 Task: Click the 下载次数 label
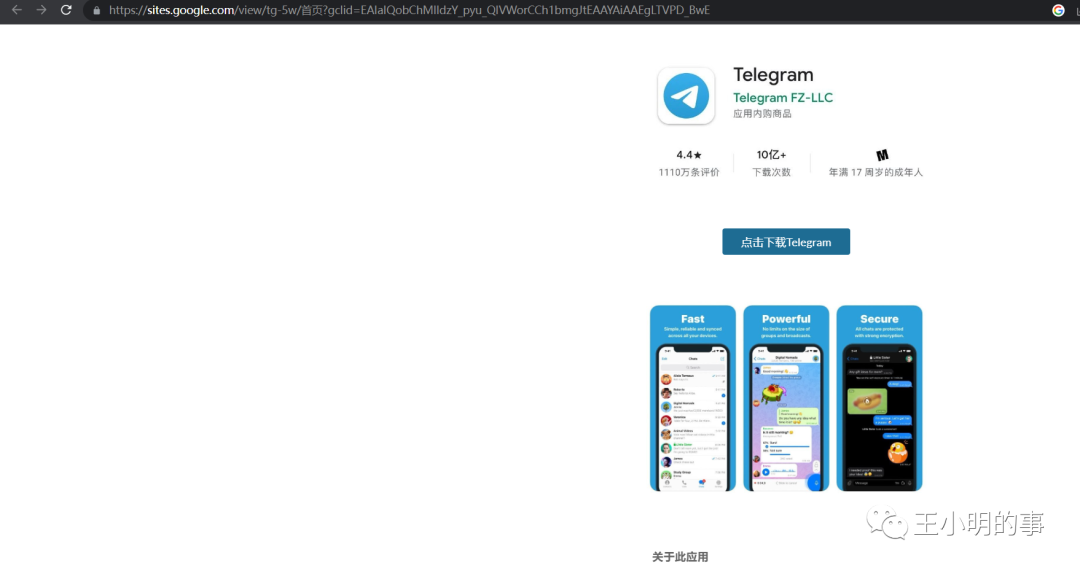pos(771,172)
